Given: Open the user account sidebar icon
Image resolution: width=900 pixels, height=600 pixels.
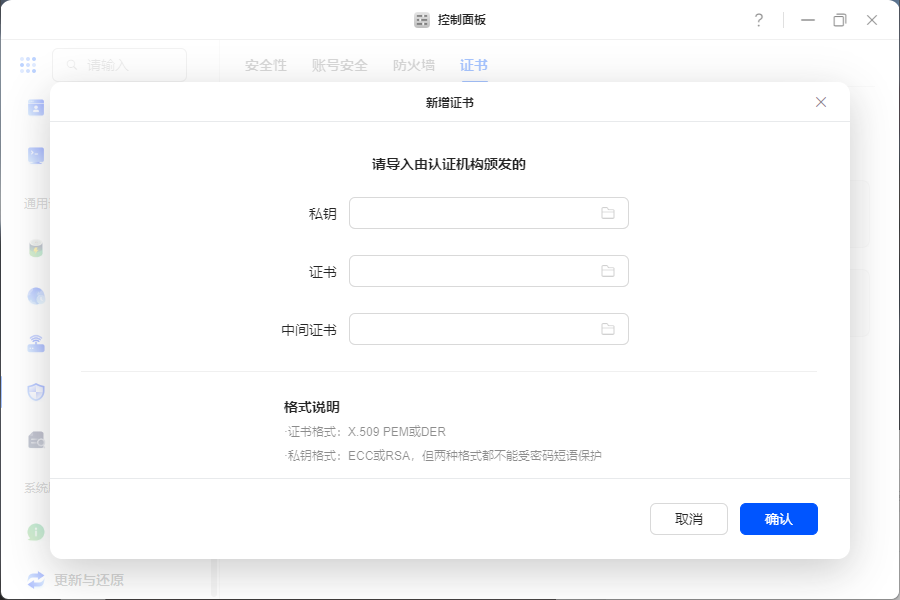Looking at the screenshot, I should [36, 107].
